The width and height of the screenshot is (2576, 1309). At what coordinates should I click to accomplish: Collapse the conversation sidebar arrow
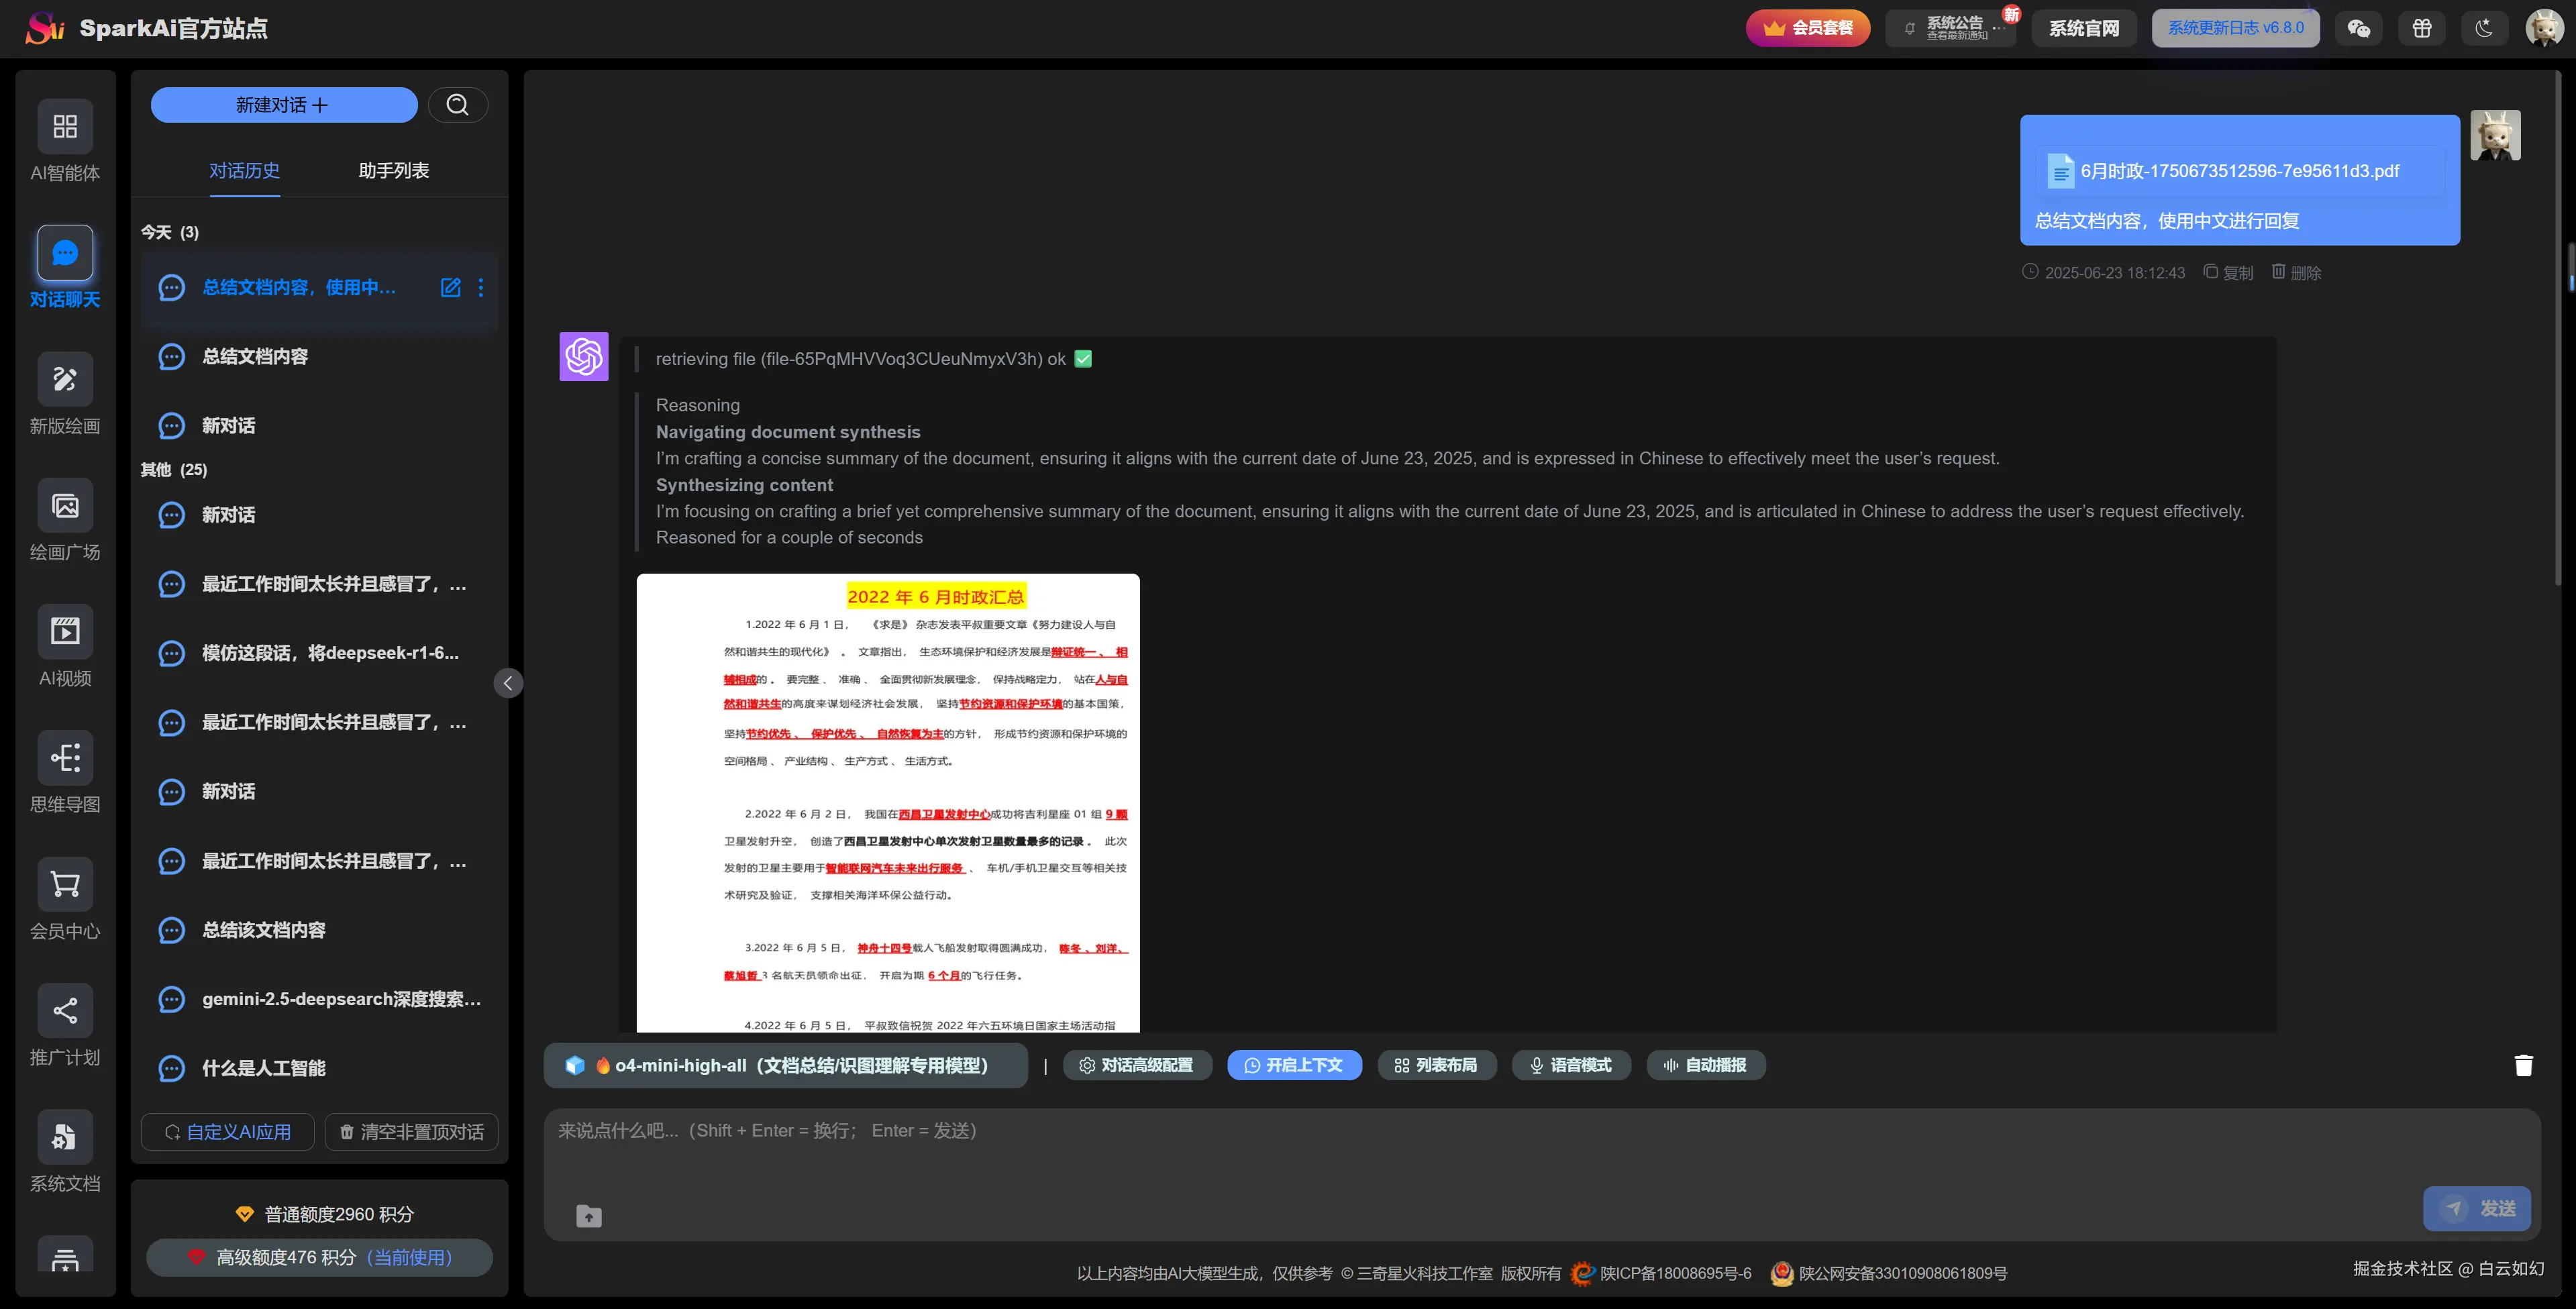(x=508, y=683)
